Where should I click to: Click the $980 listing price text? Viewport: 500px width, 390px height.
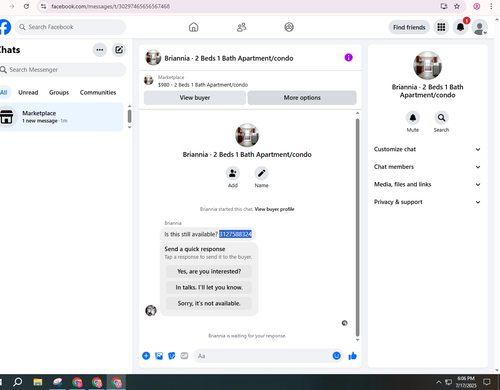164,85
